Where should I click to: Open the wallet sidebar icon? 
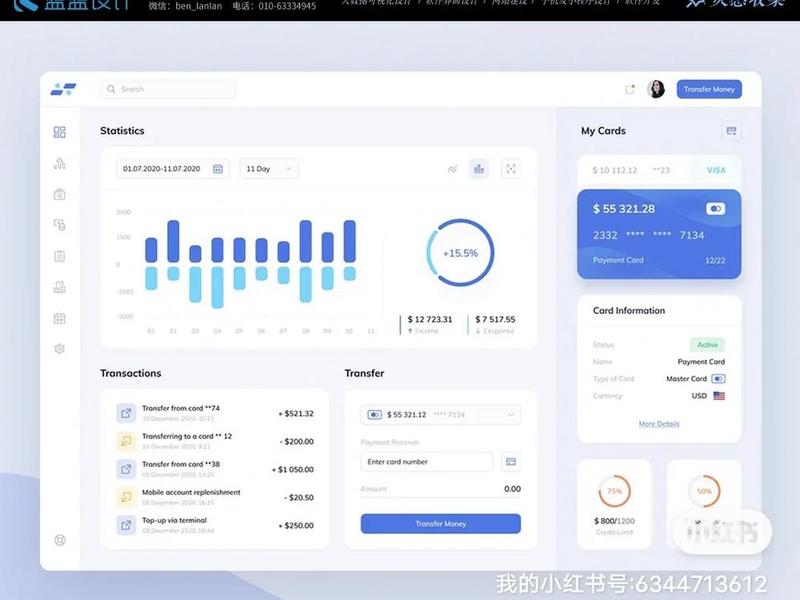[x=60, y=194]
